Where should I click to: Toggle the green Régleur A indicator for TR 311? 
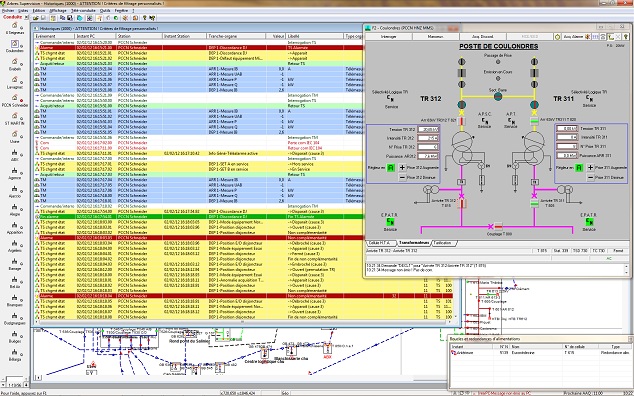tap(579, 167)
